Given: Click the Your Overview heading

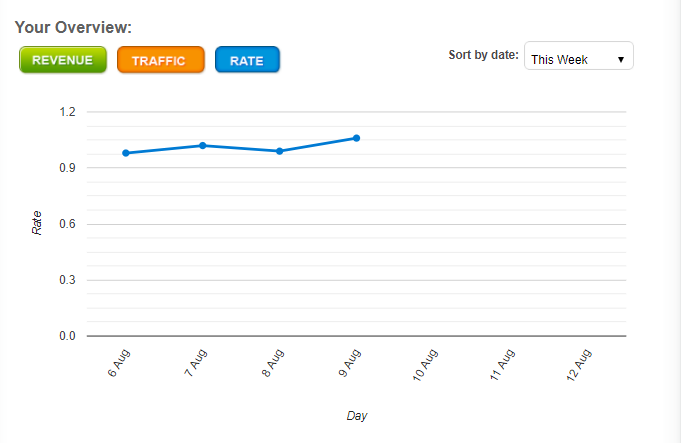Looking at the screenshot, I should (73, 27).
